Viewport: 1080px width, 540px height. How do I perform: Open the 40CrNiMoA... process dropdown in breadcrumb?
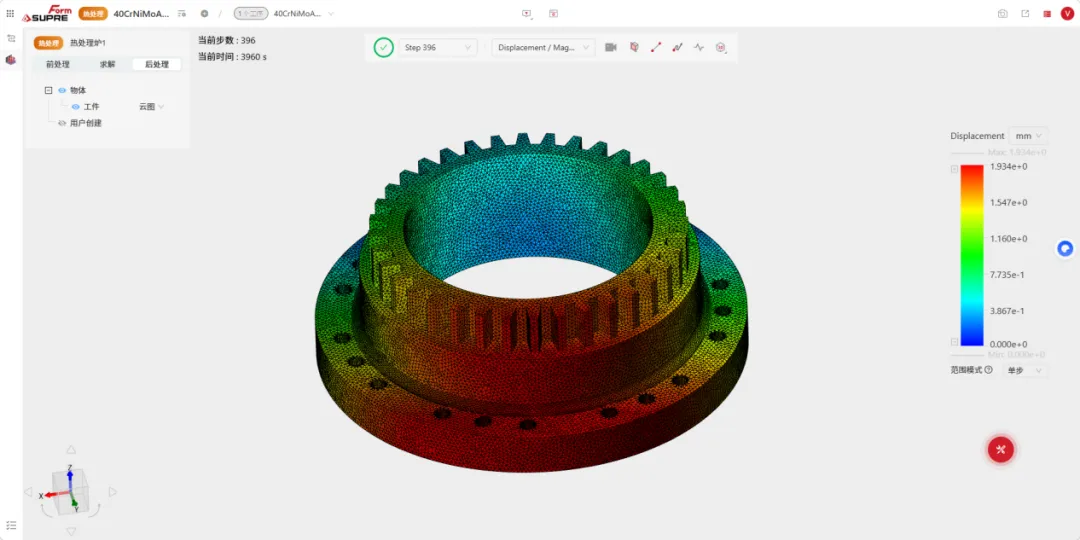click(x=303, y=14)
